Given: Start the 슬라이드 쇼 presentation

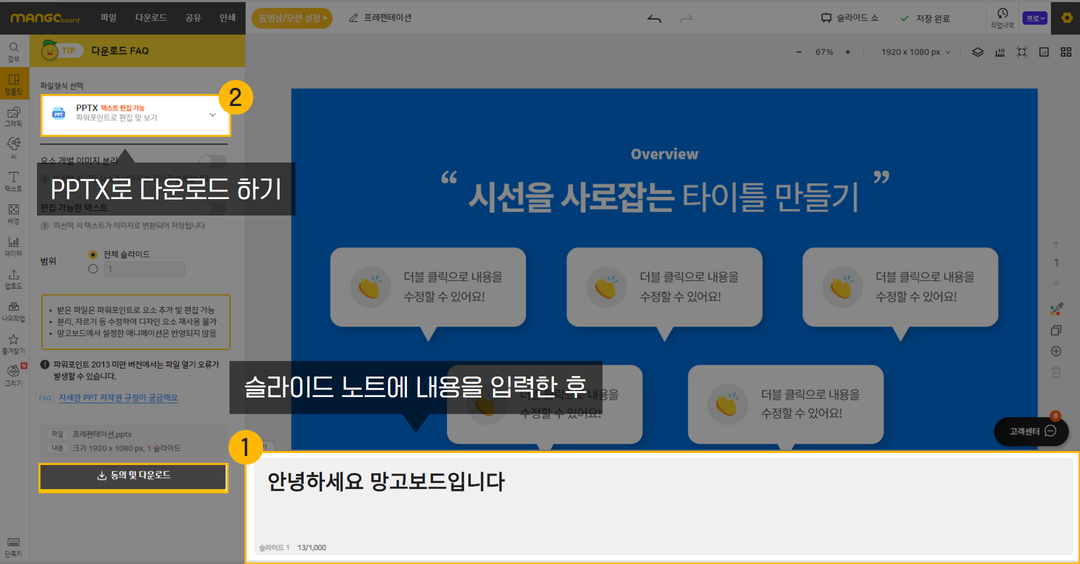Looking at the screenshot, I should click(849, 18).
